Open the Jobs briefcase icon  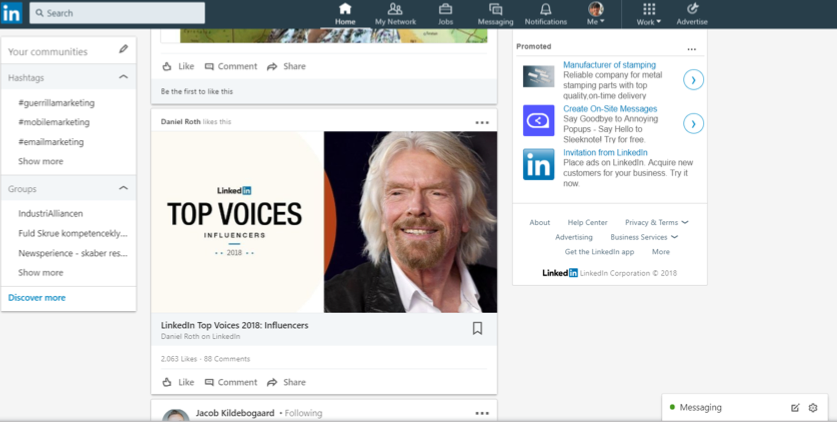(x=445, y=9)
